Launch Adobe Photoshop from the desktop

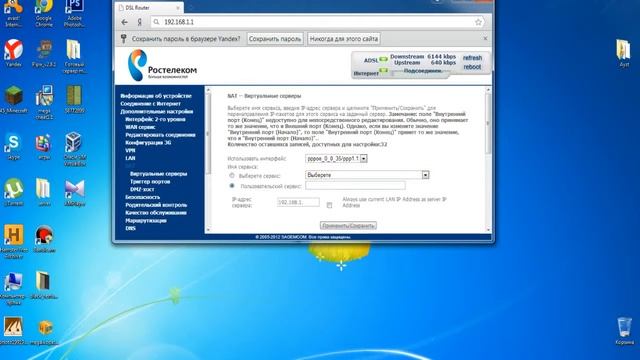coord(74,12)
